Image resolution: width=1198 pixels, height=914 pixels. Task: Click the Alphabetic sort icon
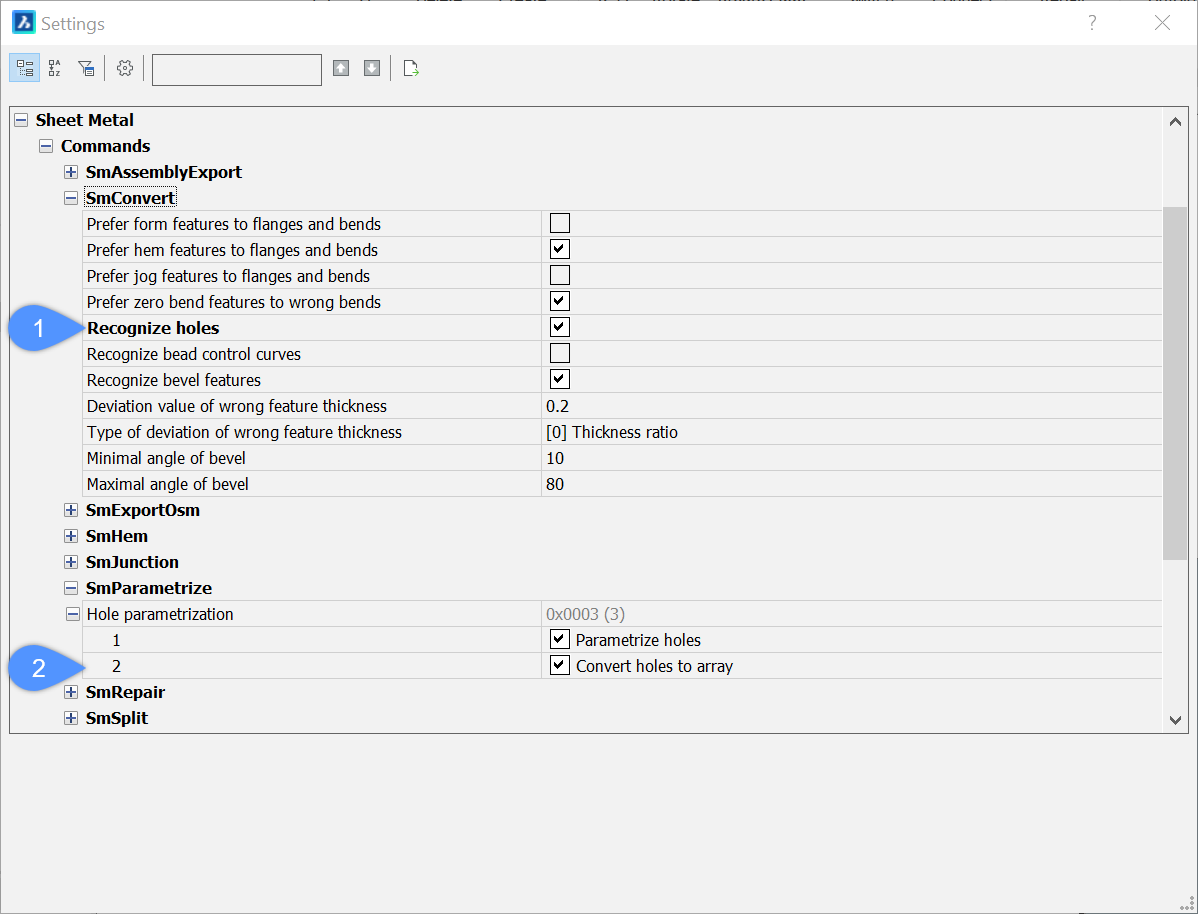click(x=55, y=68)
